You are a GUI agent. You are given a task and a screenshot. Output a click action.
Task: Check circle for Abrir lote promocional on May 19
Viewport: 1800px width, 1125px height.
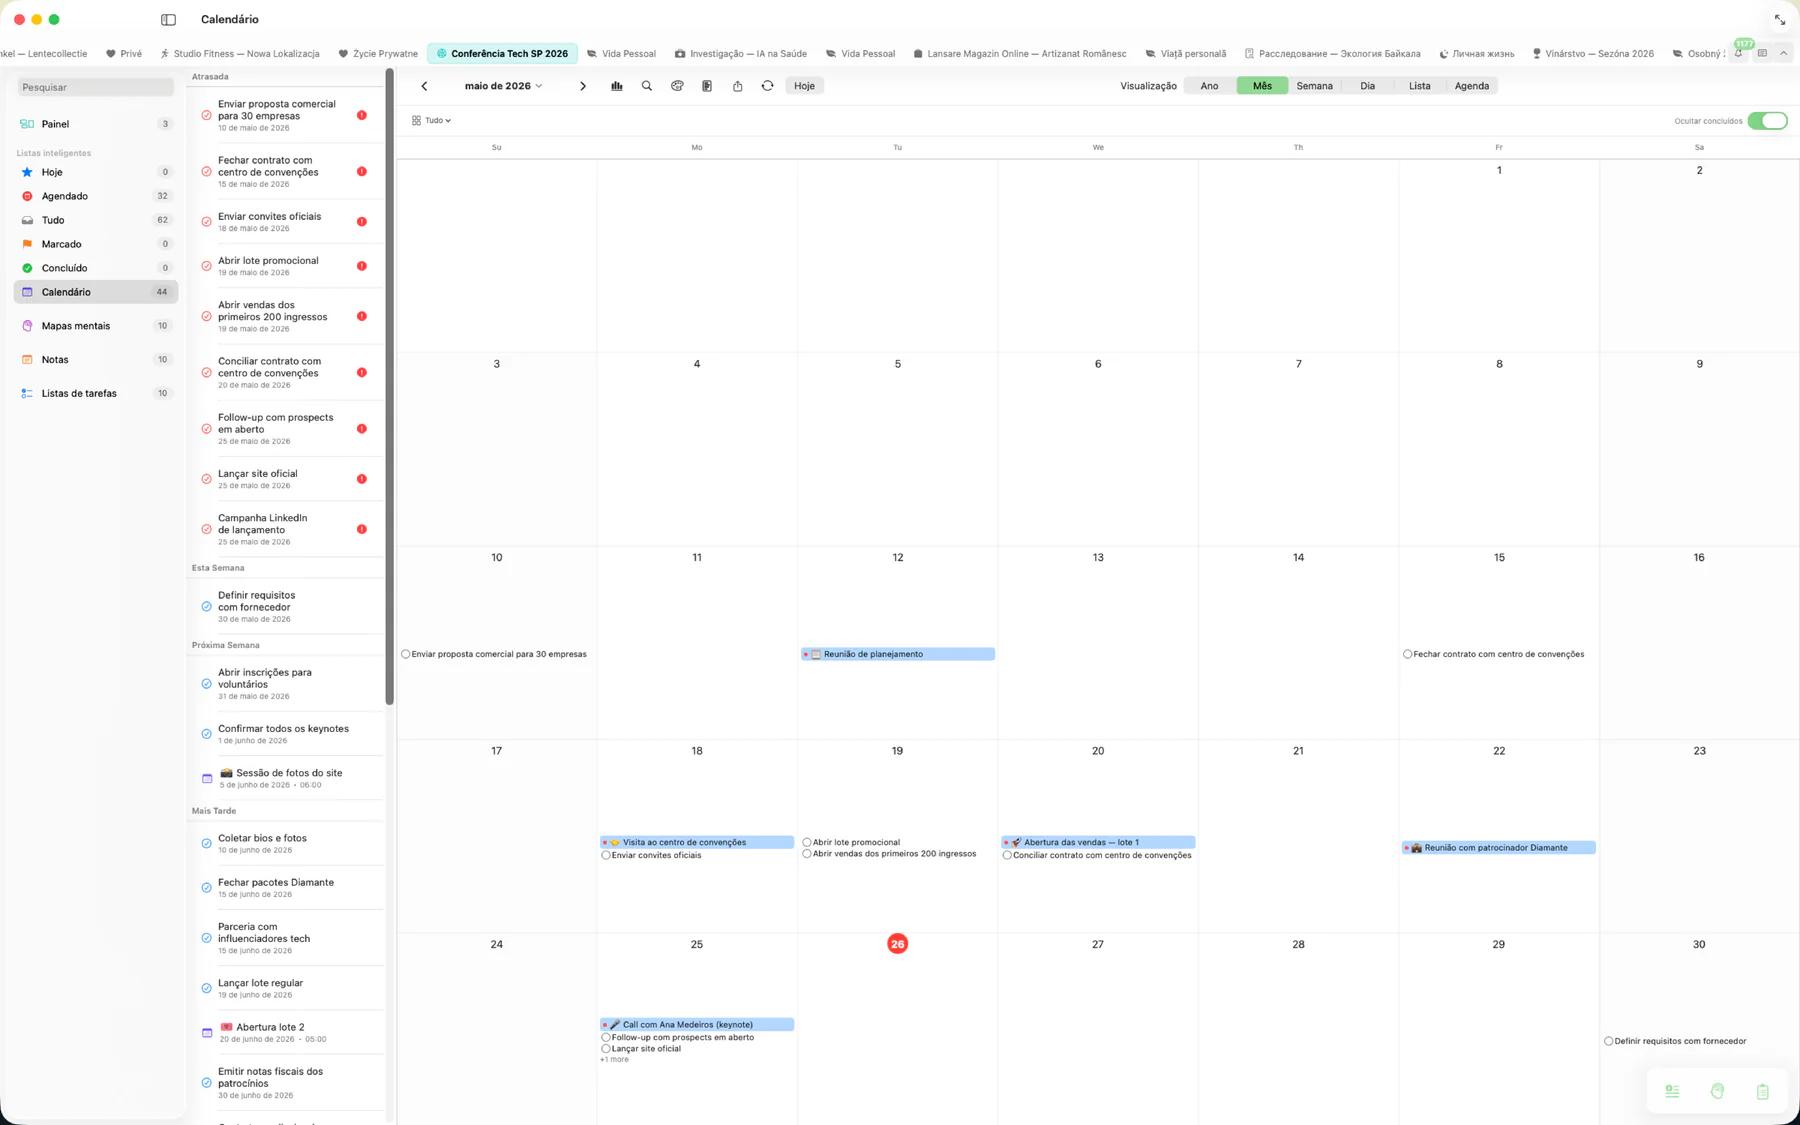point(807,842)
